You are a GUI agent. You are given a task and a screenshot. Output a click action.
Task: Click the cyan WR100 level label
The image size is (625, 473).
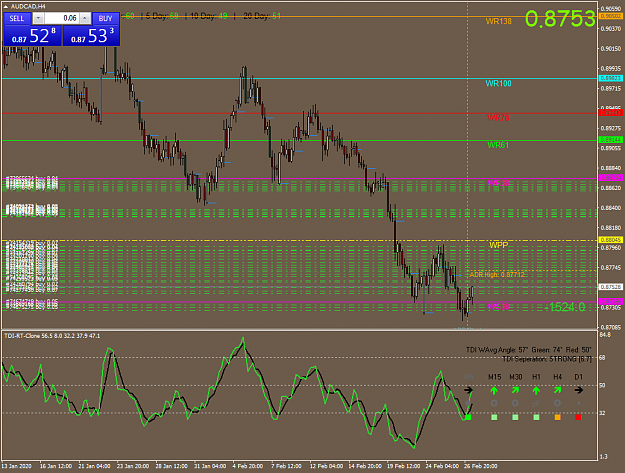(x=498, y=83)
